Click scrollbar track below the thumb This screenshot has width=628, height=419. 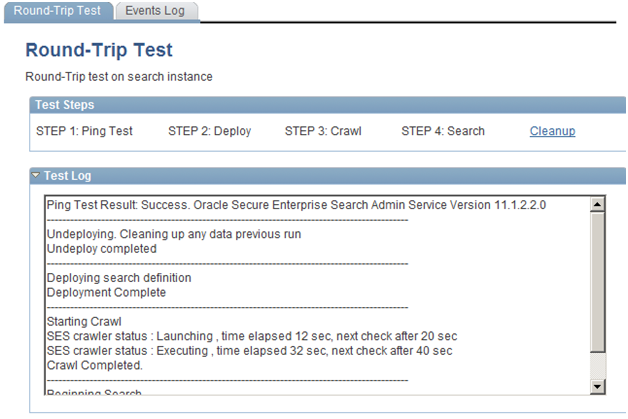tap(598, 366)
